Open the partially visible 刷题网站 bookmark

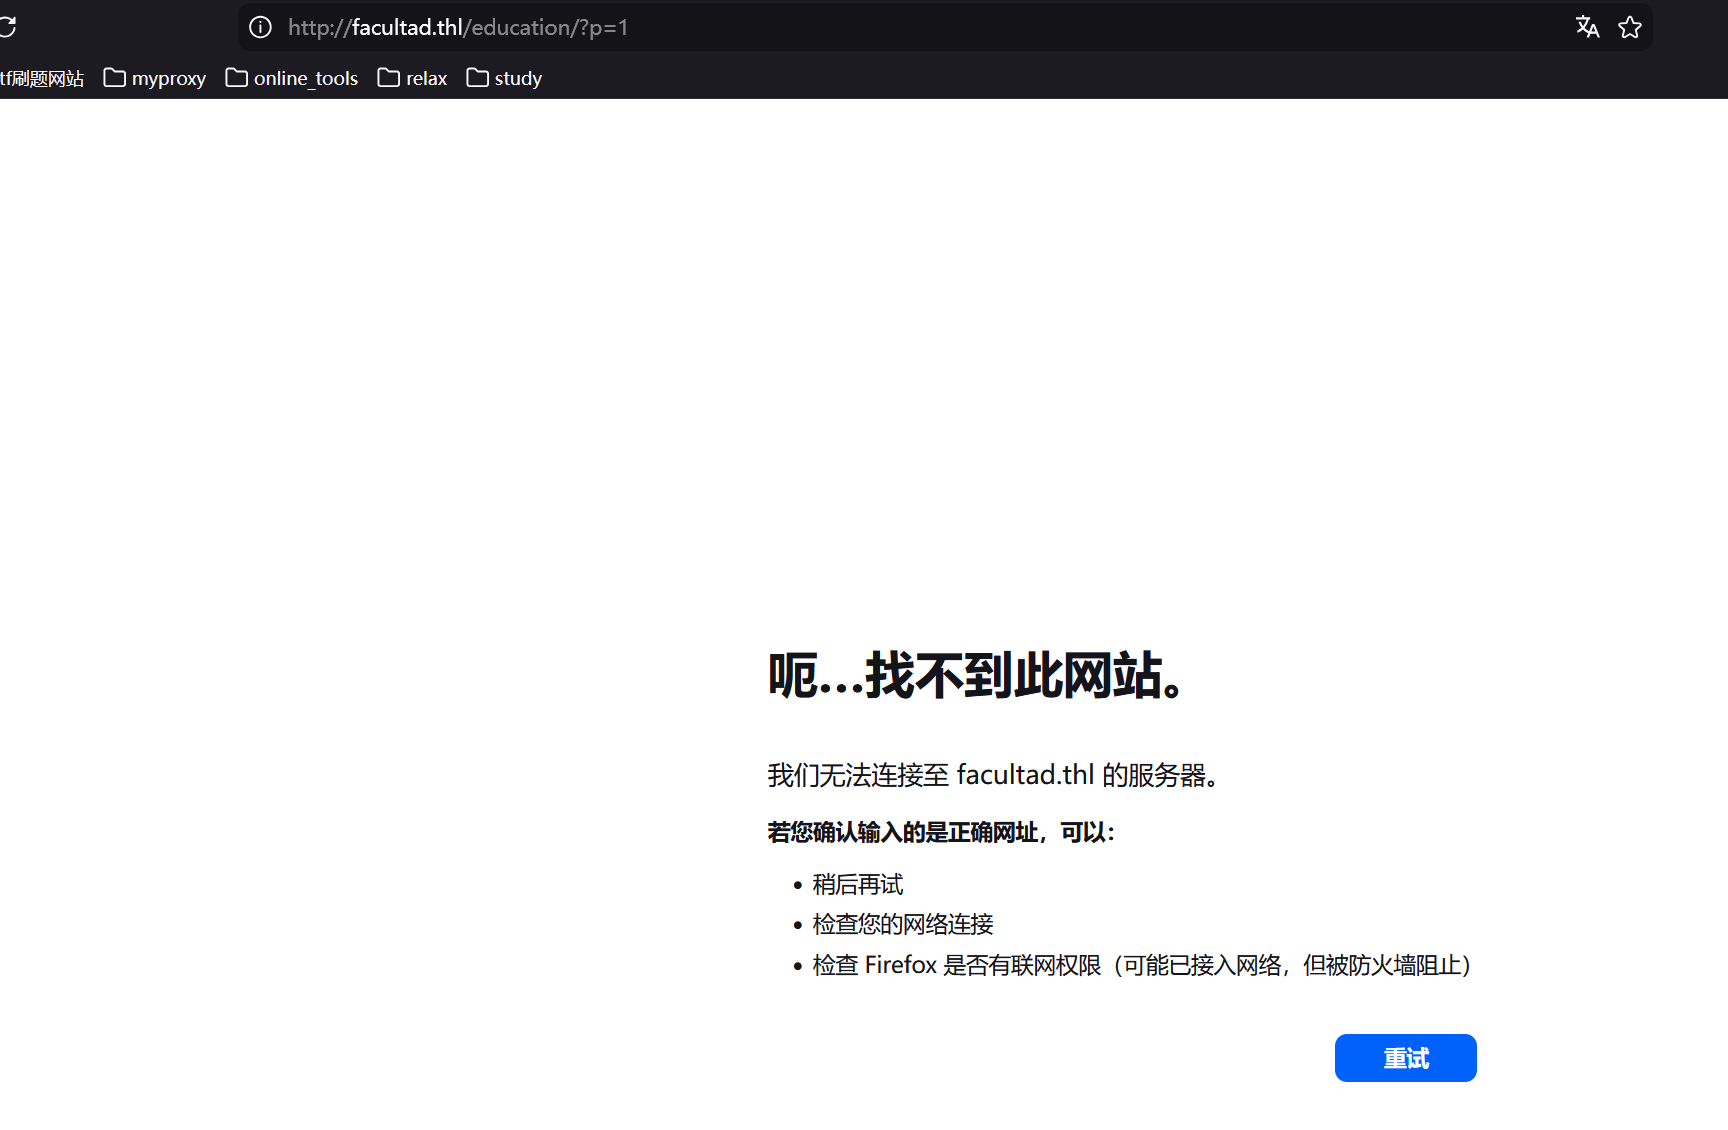point(42,78)
